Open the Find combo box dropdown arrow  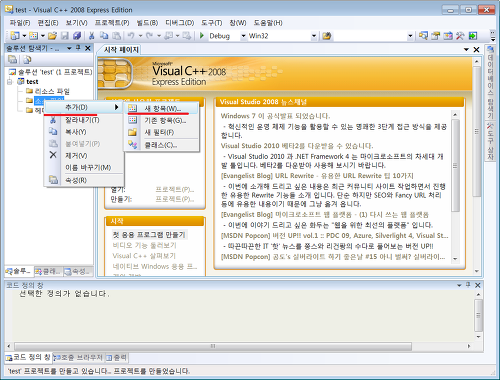(x=410, y=36)
